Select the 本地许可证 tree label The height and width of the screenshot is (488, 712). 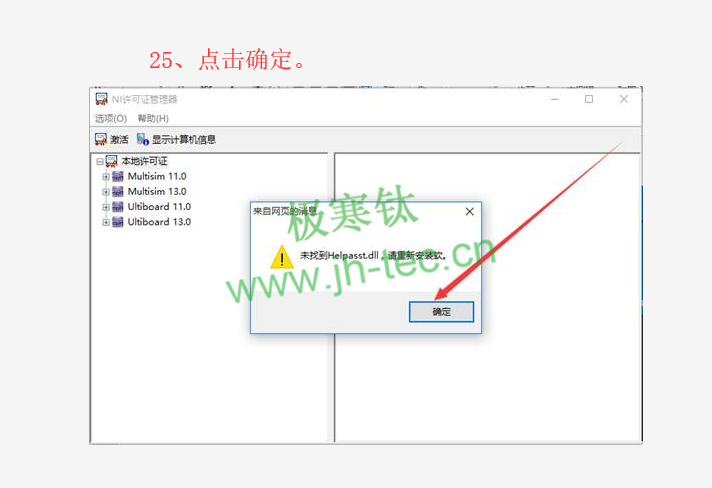click(x=144, y=161)
